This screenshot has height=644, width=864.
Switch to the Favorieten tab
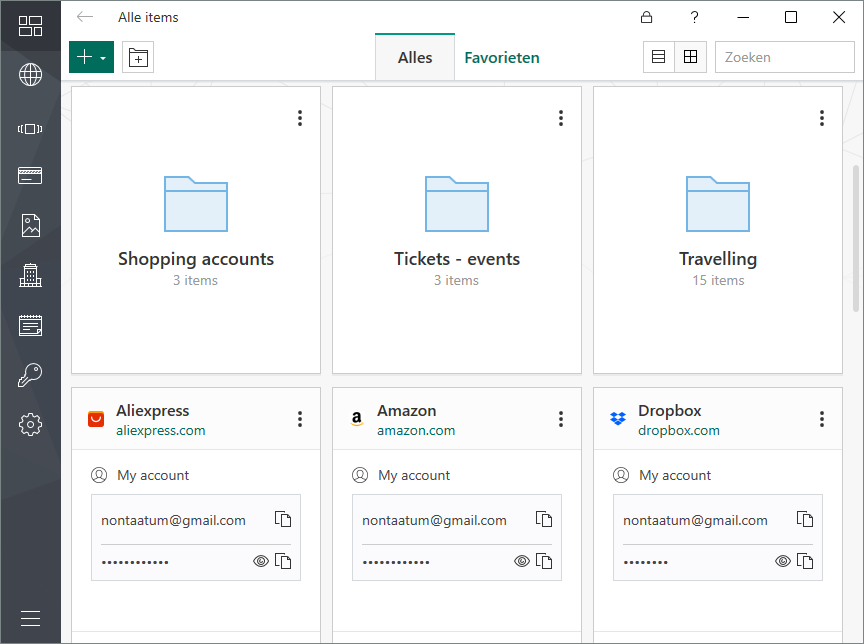501,58
